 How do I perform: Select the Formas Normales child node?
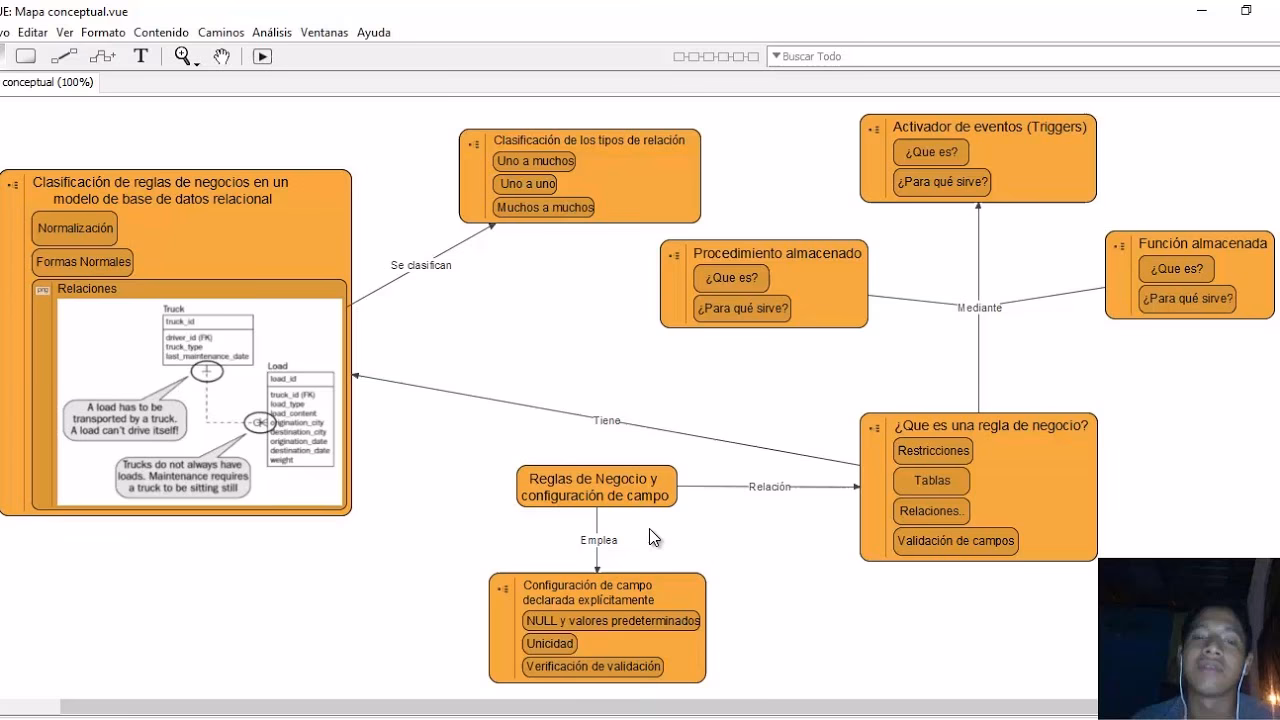click(83, 262)
